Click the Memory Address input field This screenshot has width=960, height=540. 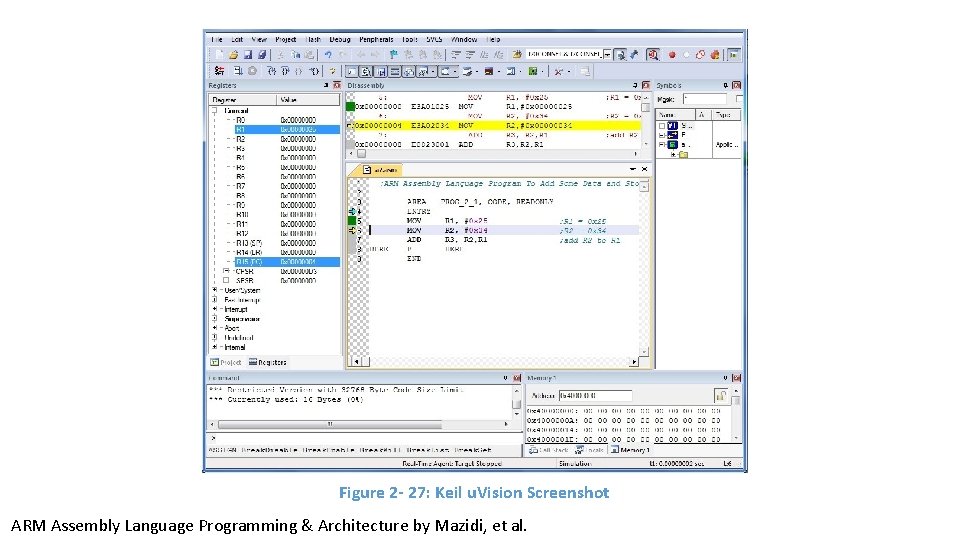[594, 396]
